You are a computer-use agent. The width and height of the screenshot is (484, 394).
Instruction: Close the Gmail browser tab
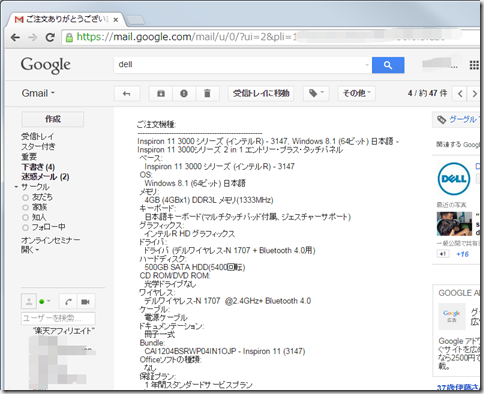(x=115, y=20)
